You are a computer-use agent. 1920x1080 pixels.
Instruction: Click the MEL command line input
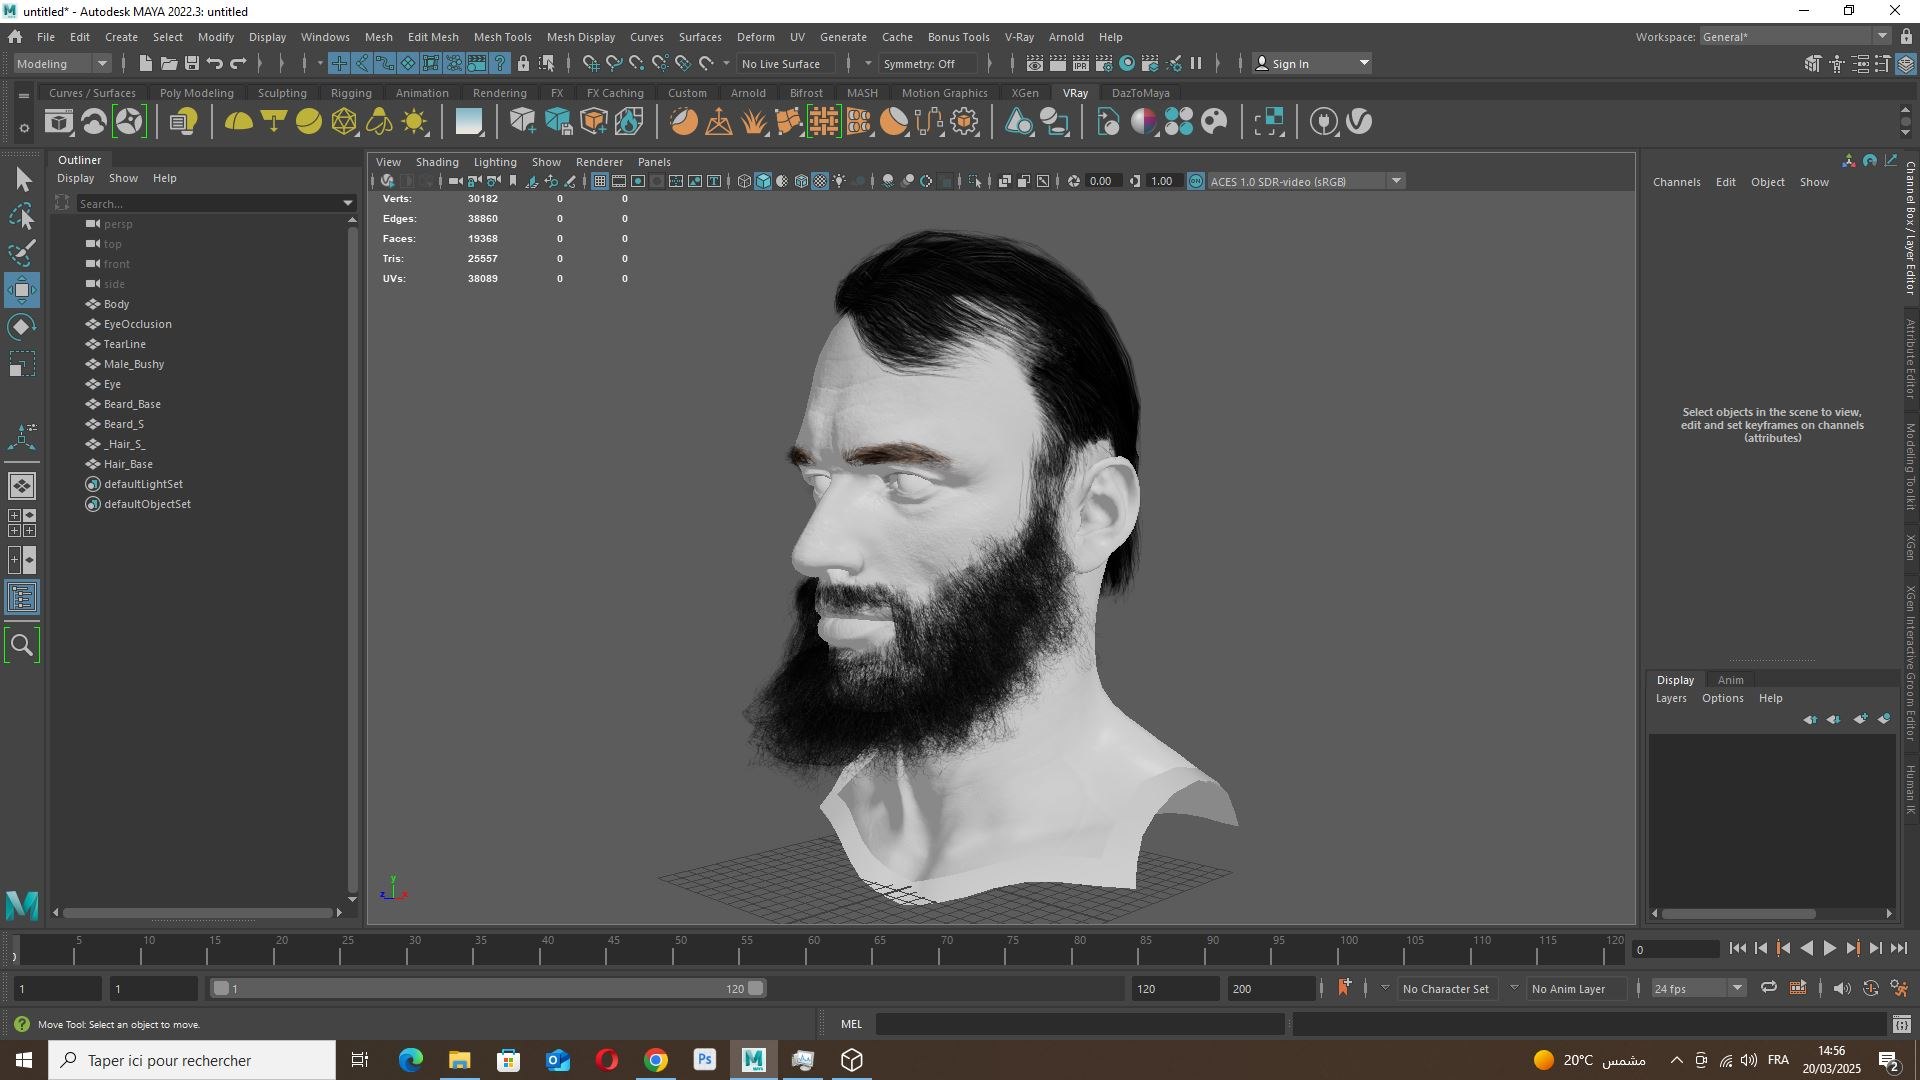coord(1080,1024)
